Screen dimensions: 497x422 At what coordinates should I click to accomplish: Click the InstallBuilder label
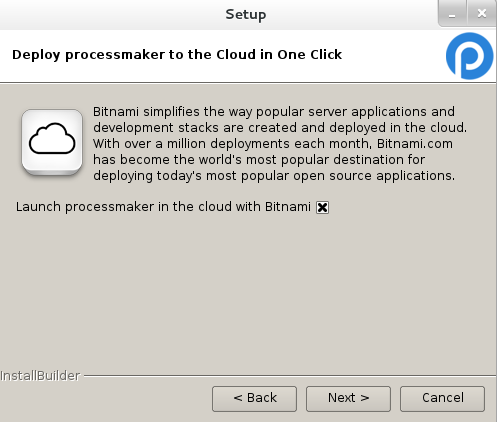tap(40, 376)
